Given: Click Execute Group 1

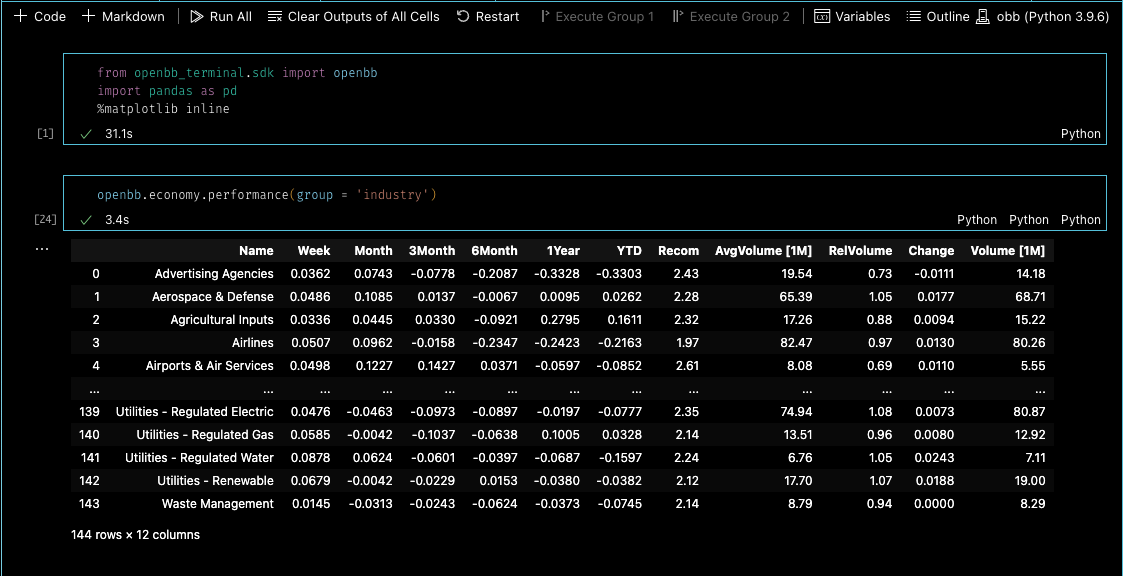Looking at the screenshot, I should pyautogui.click(x=597, y=16).
